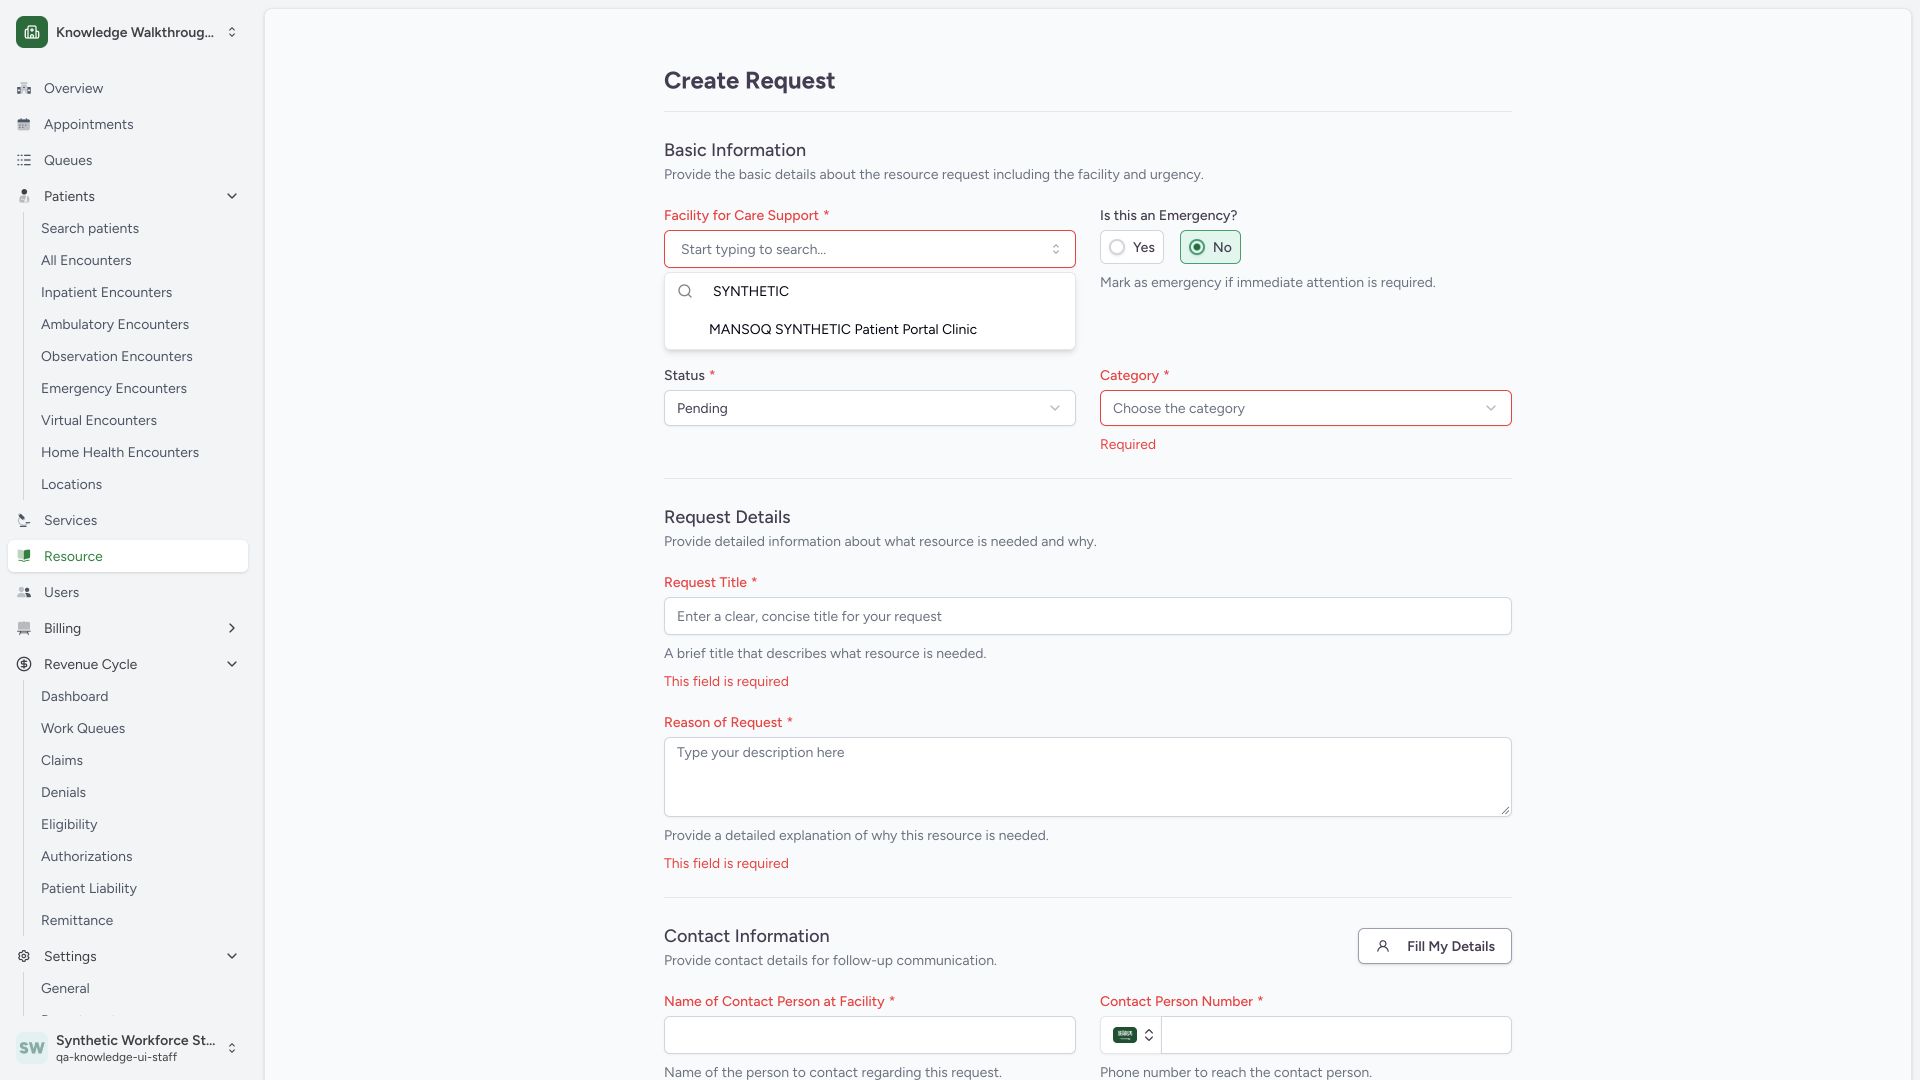Image resolution: width=1920 pixels, height=1080 pixels.
Task: Click the country flag in phone field
Action: click(x=1125, y=1035)
